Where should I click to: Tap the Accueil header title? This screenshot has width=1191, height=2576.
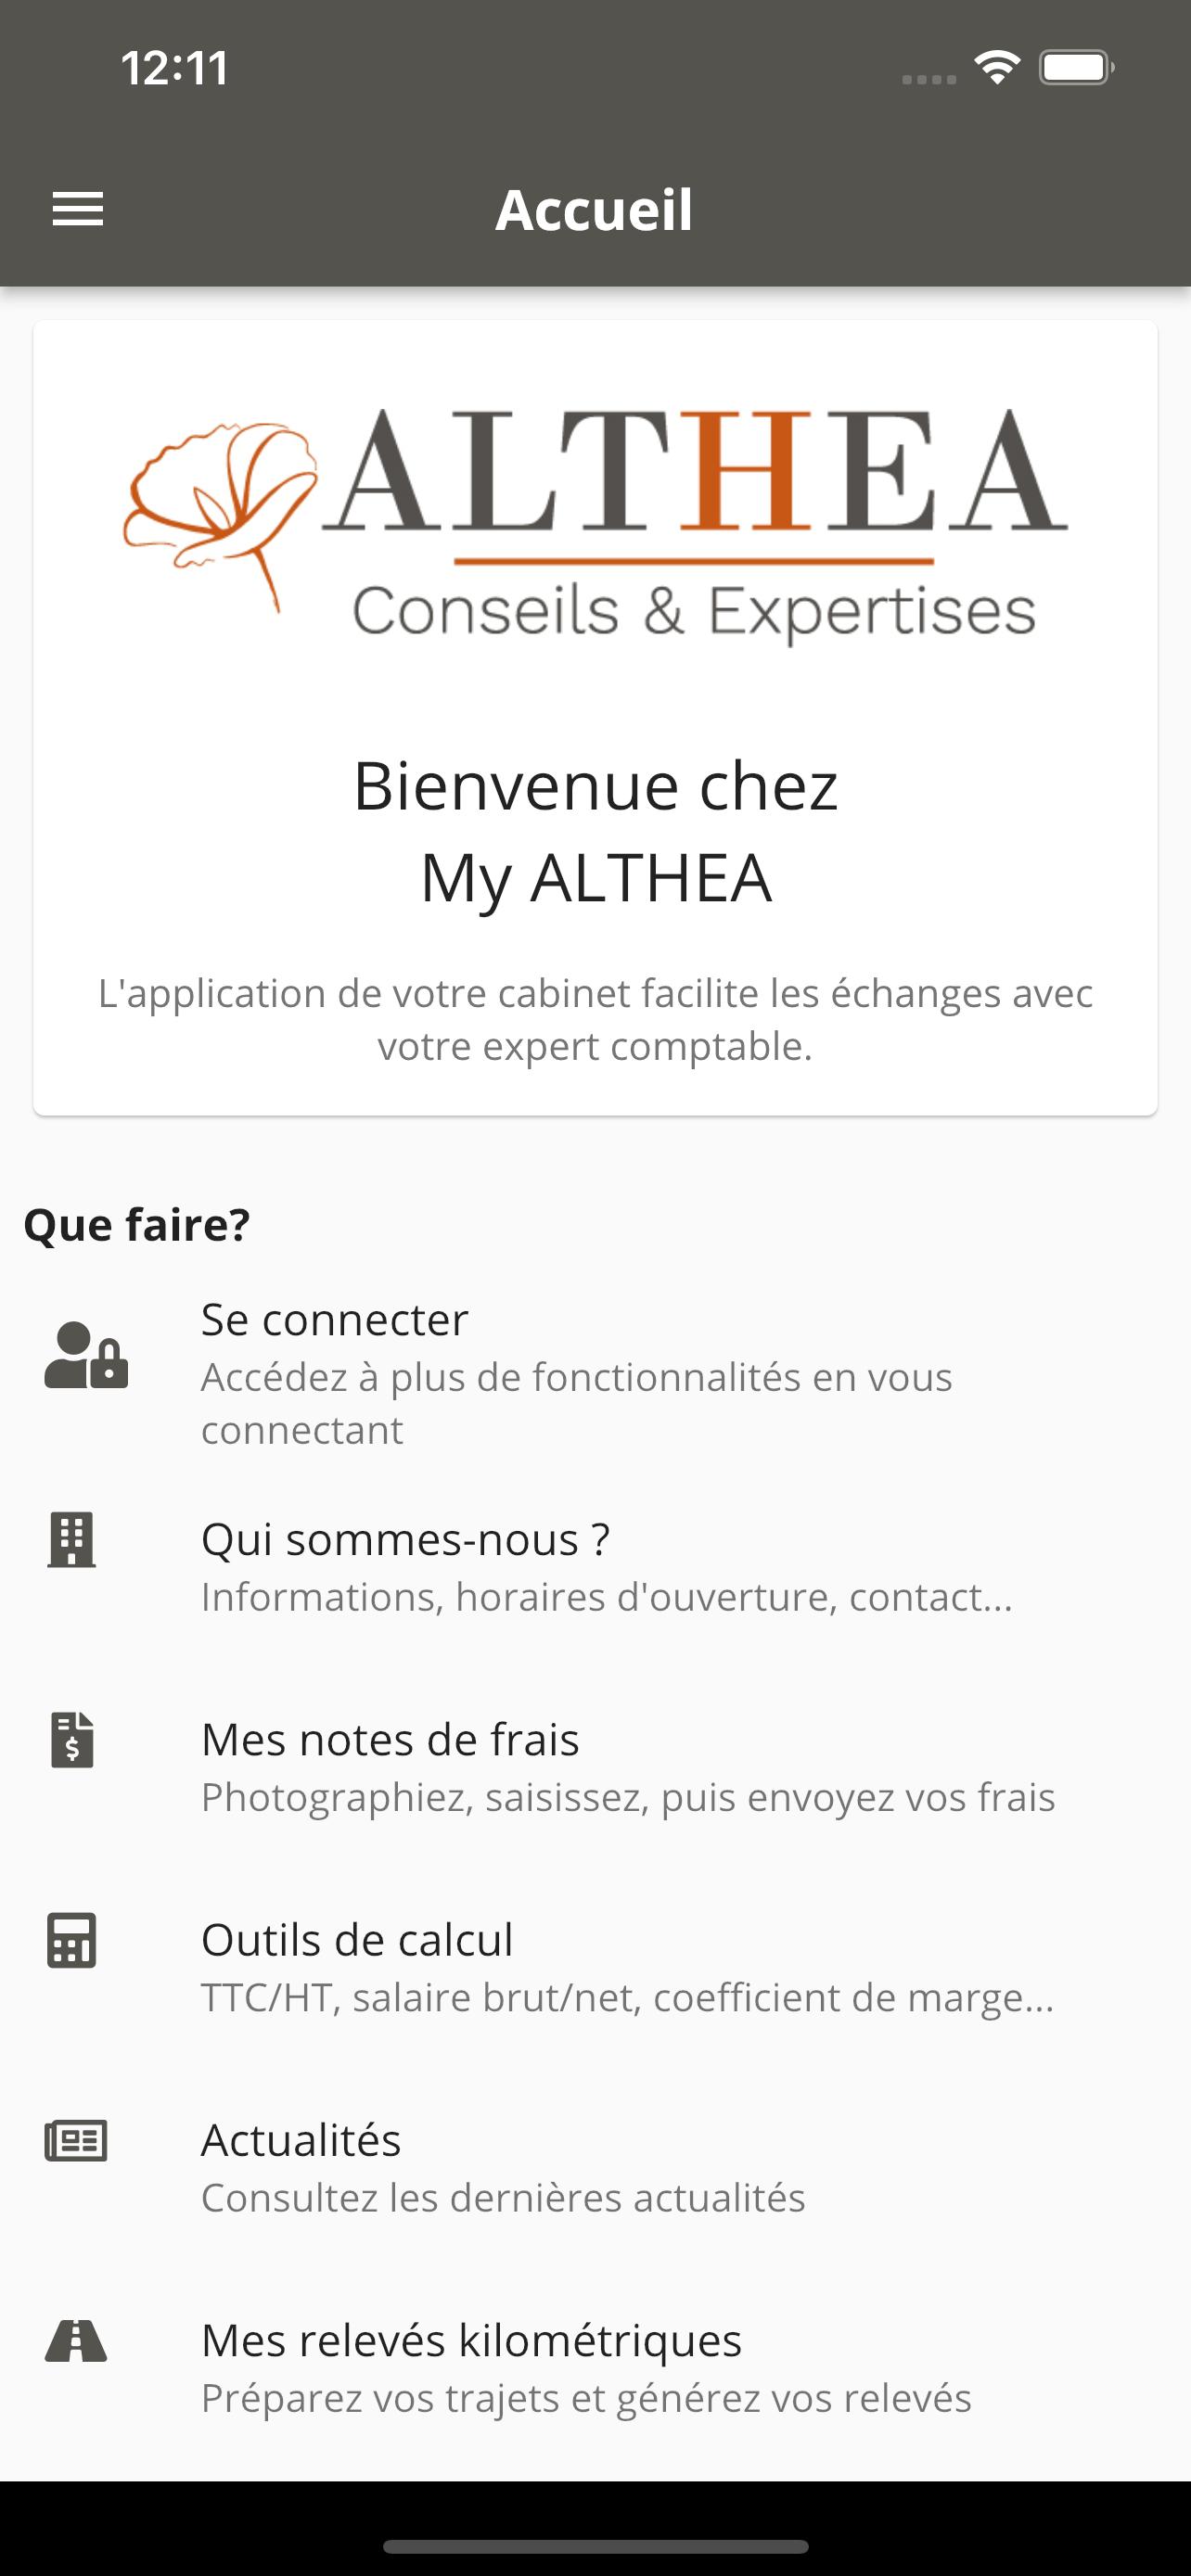(594, 210)
